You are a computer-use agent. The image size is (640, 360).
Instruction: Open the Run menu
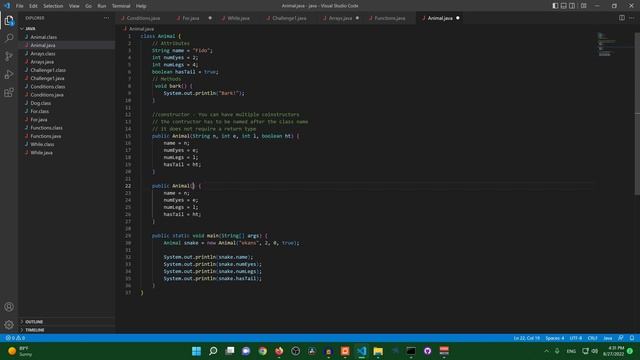pos(102,6)
